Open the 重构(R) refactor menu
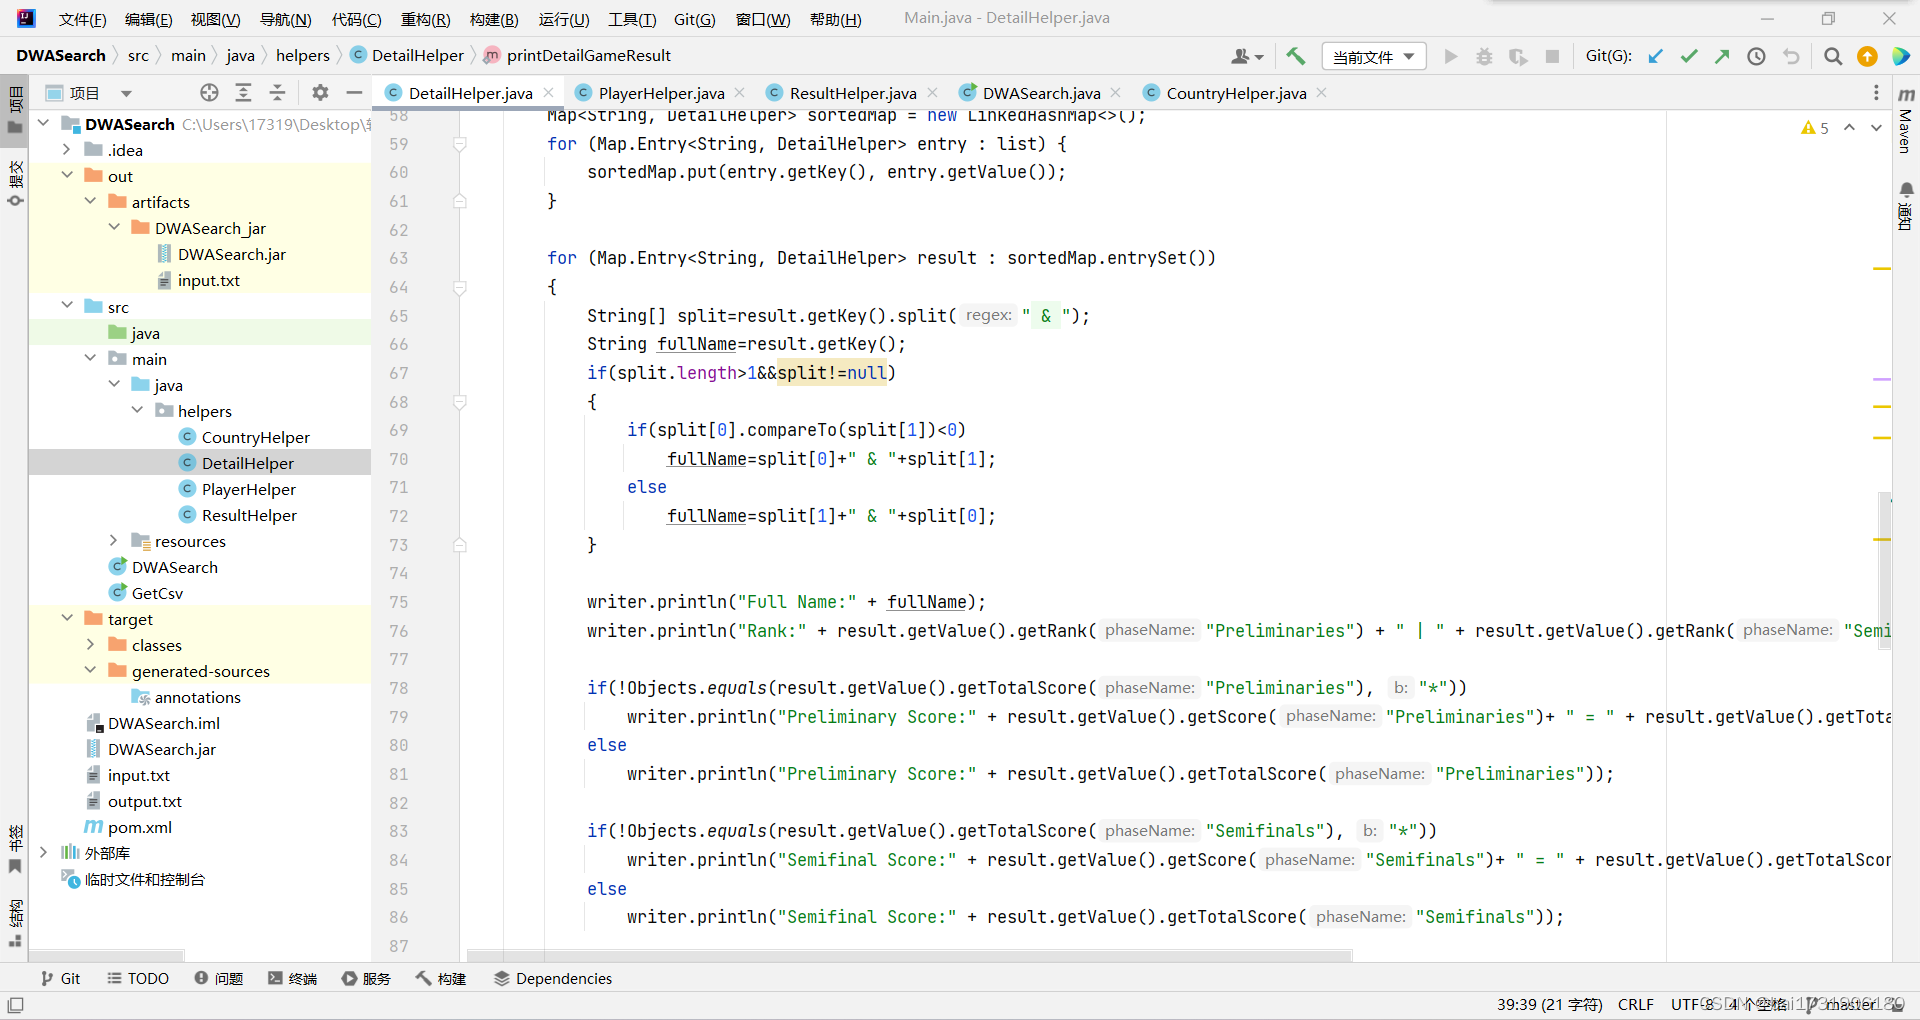This screenshot has width=1920, height=1020. (x=425, y=19)
